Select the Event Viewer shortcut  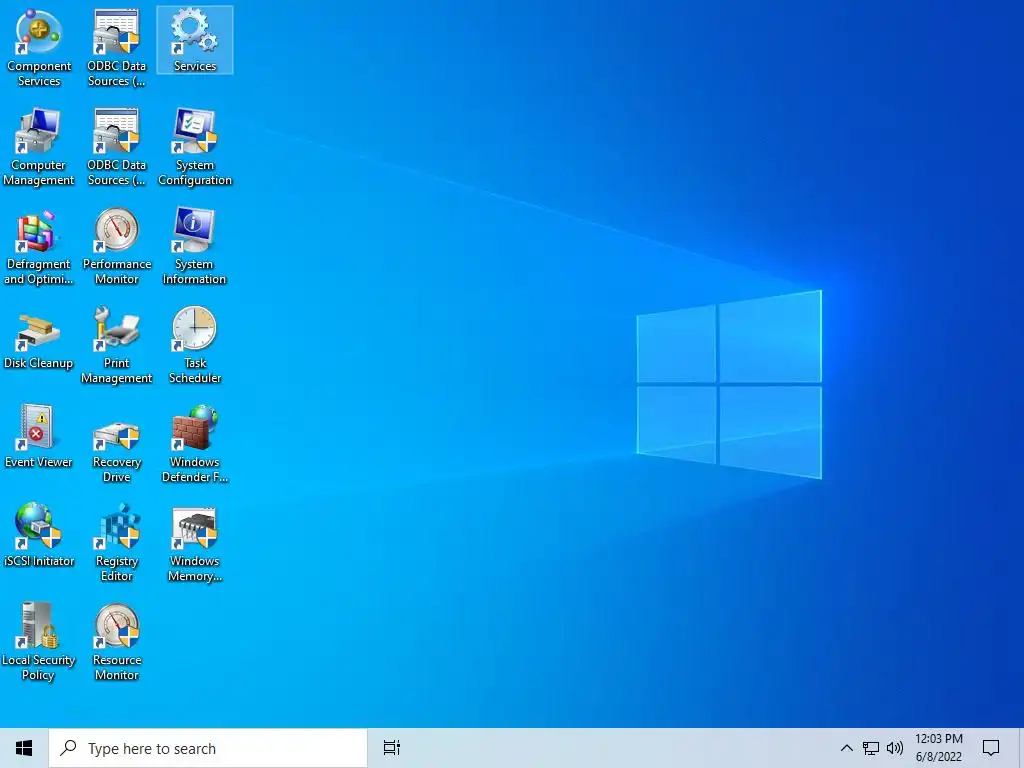39,438
